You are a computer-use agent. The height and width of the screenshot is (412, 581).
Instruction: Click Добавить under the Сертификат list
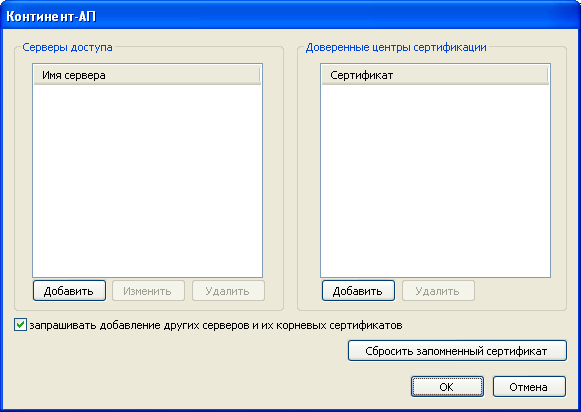click(x=358, y=291)
